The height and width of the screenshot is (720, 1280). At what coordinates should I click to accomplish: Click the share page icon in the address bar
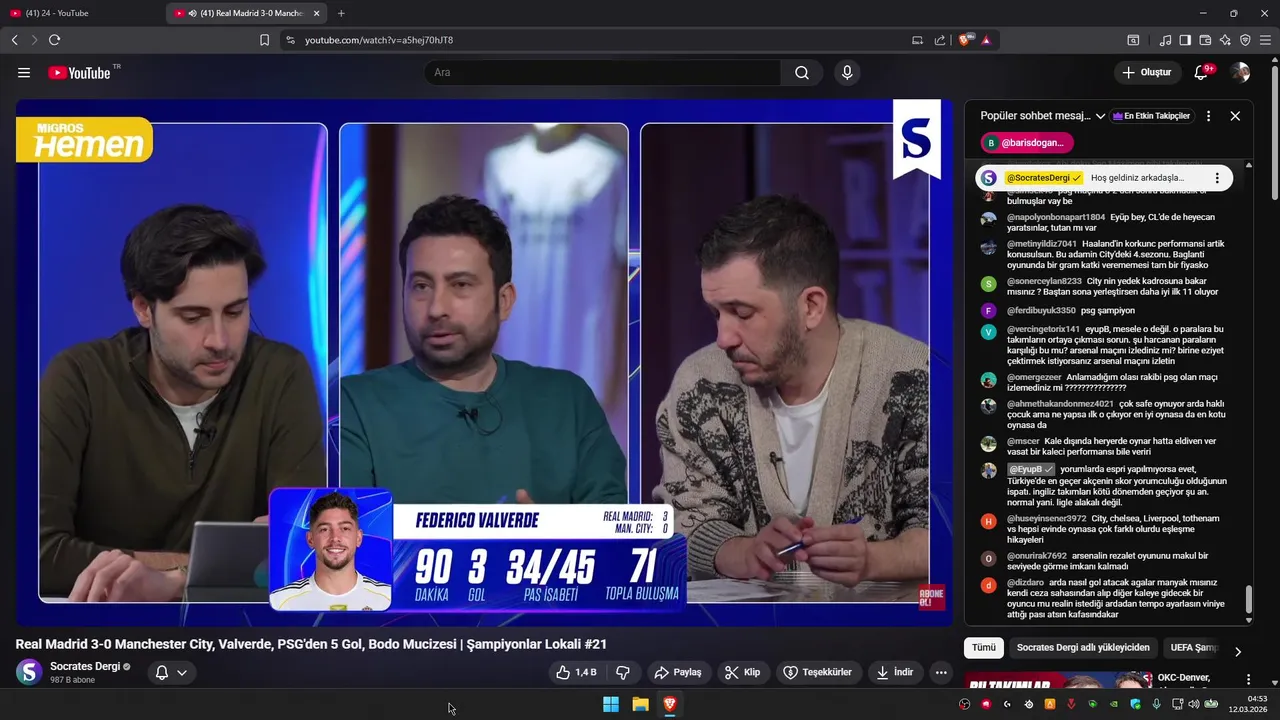pyautogui.click(x=940, y=40)
